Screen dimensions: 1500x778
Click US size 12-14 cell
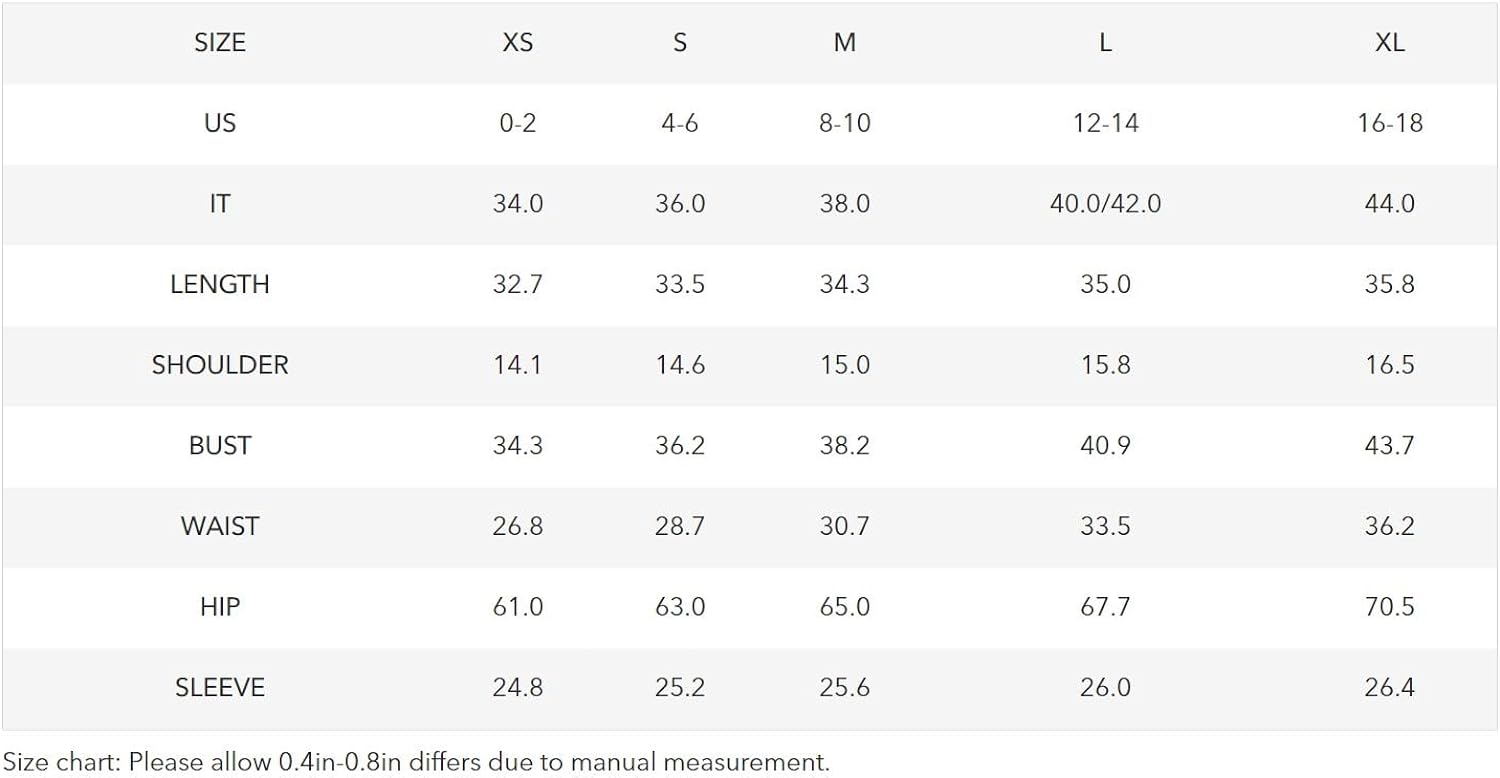point(1106,123)
